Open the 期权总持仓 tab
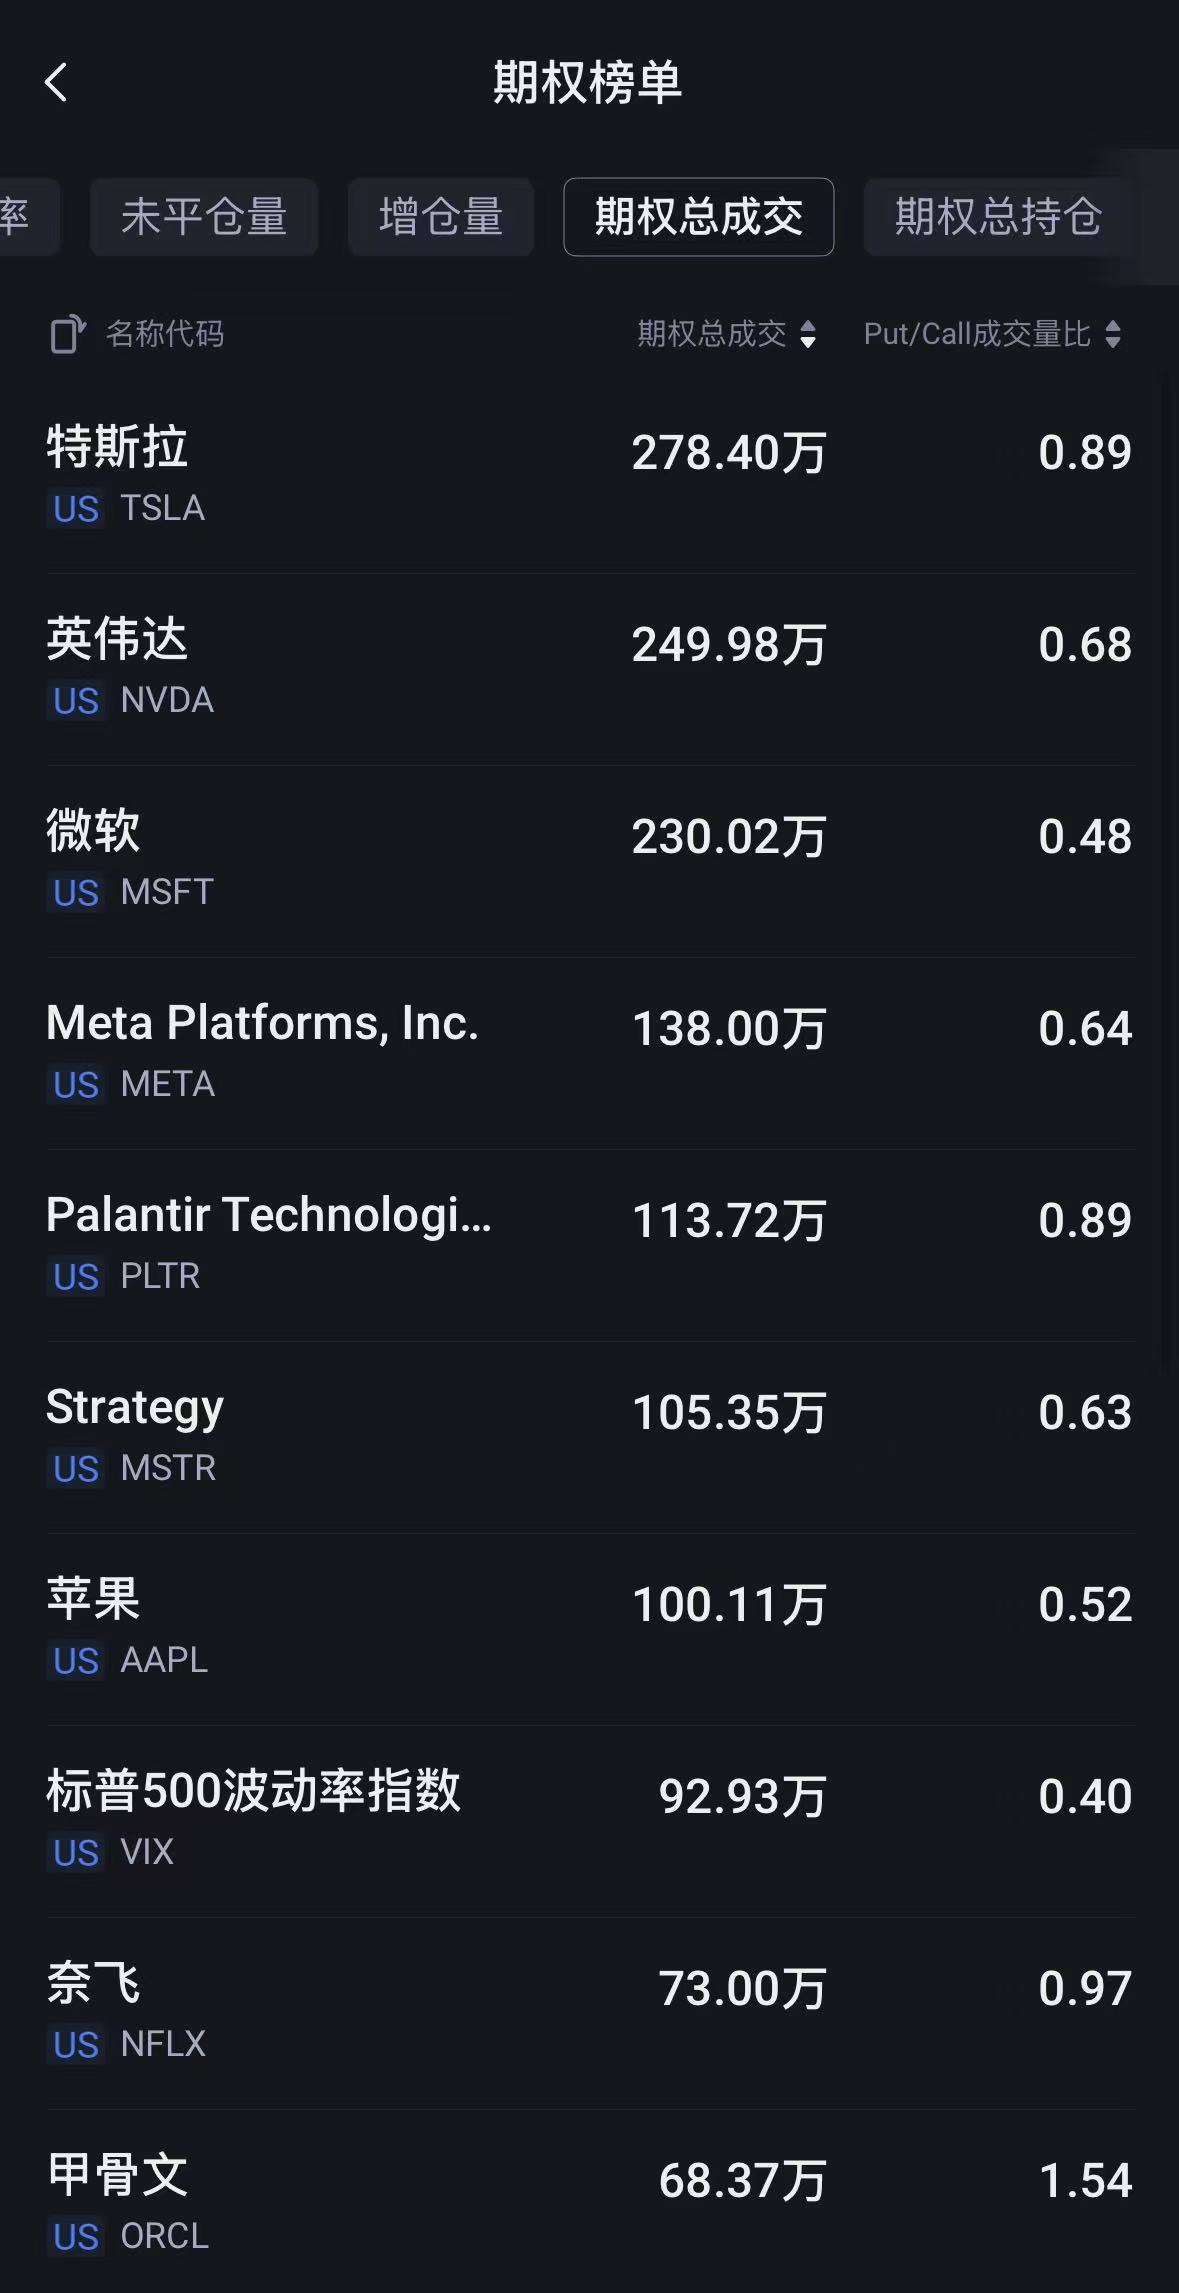1179x2293 pixels. [998, 217]
